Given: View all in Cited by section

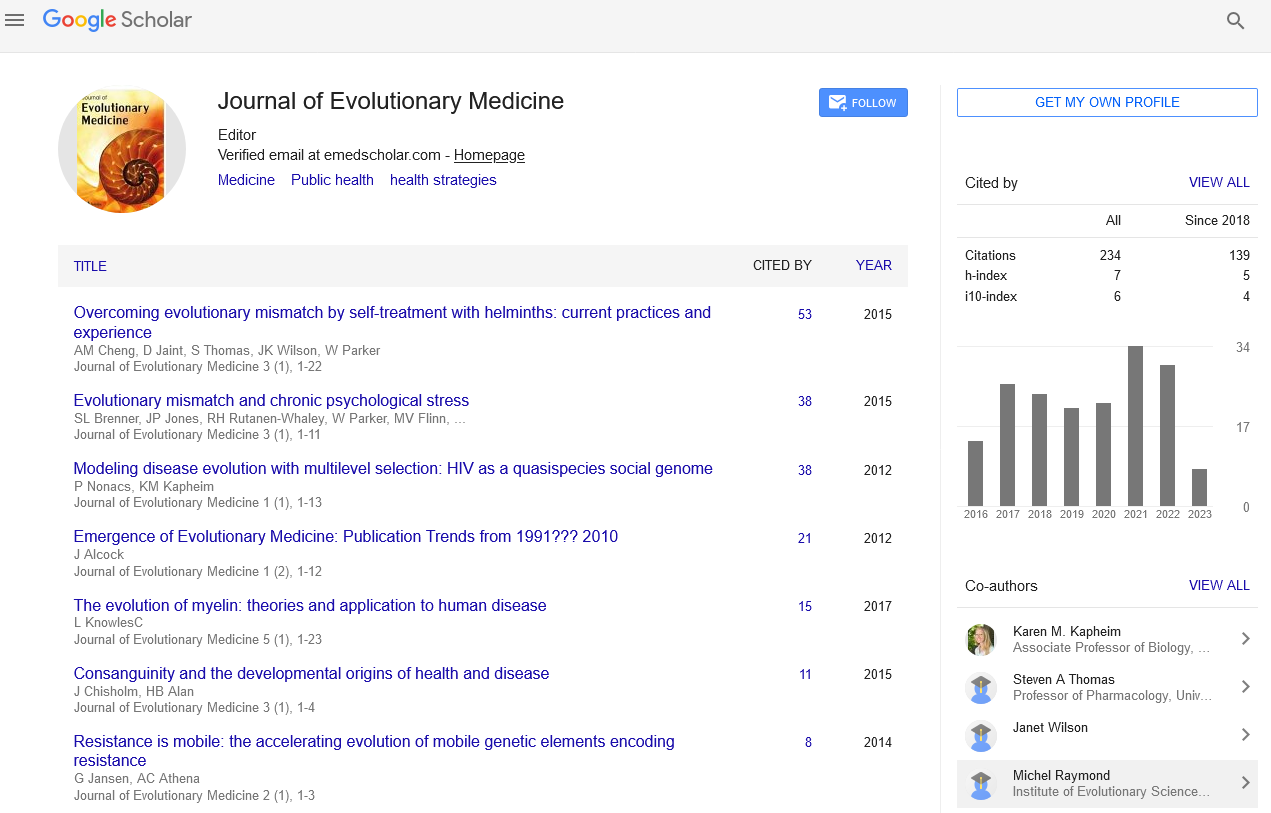Looking at the screenshot, I should point(1218,183).
